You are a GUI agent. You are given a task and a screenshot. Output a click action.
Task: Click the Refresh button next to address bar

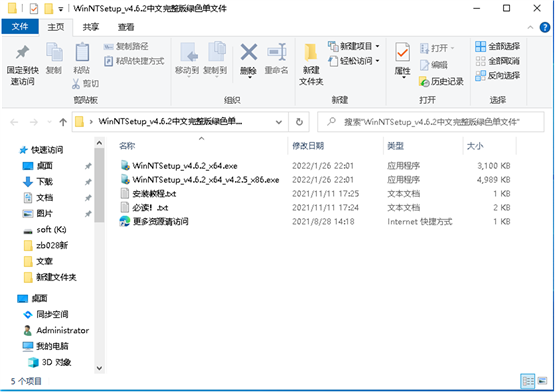point(299,122)
